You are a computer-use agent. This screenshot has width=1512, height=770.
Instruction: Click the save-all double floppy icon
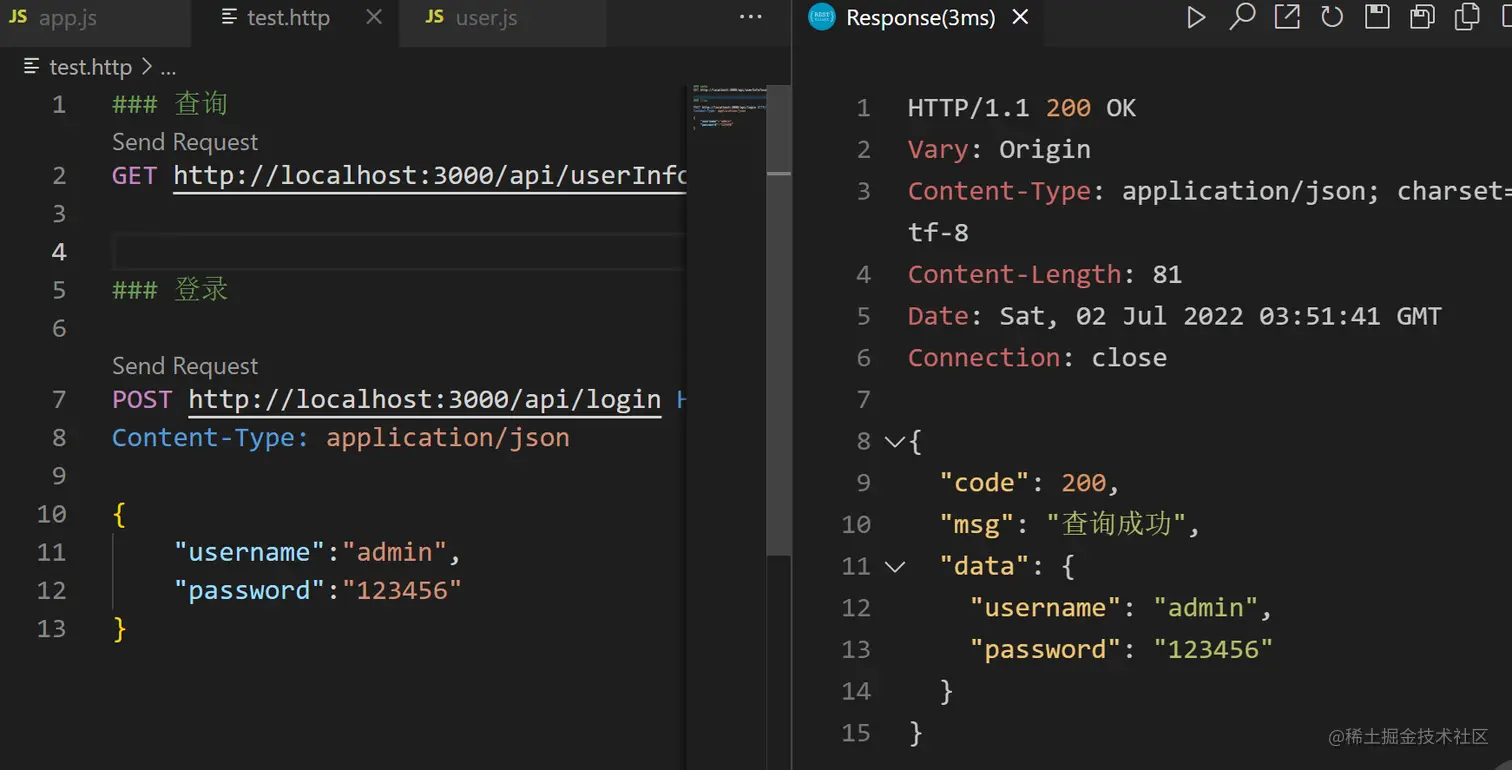click(1423, 17)
